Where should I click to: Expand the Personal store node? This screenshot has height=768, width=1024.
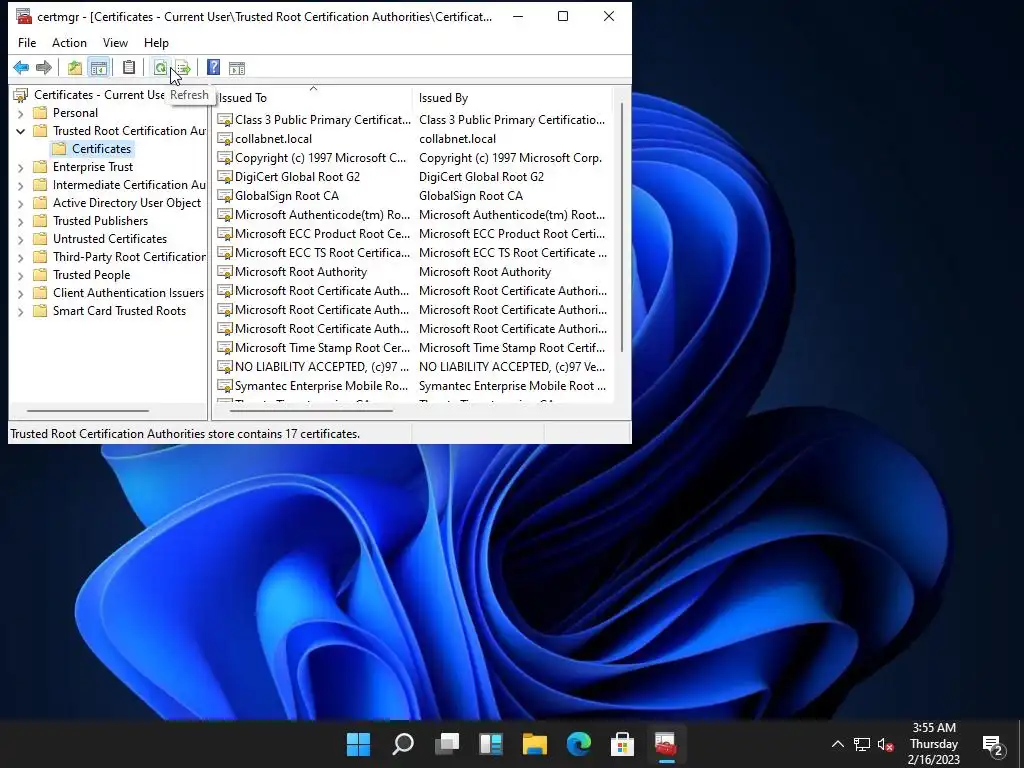click(20, 114)
